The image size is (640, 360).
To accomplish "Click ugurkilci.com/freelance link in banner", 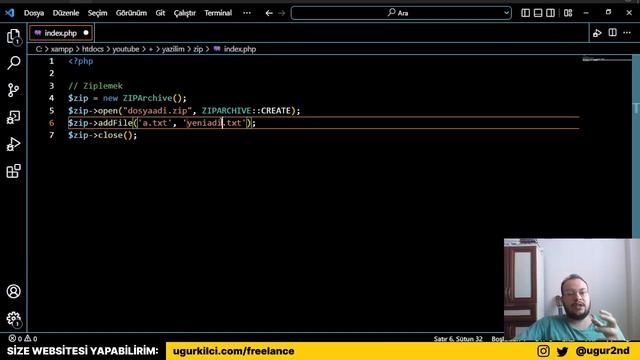I will point(233,351).
